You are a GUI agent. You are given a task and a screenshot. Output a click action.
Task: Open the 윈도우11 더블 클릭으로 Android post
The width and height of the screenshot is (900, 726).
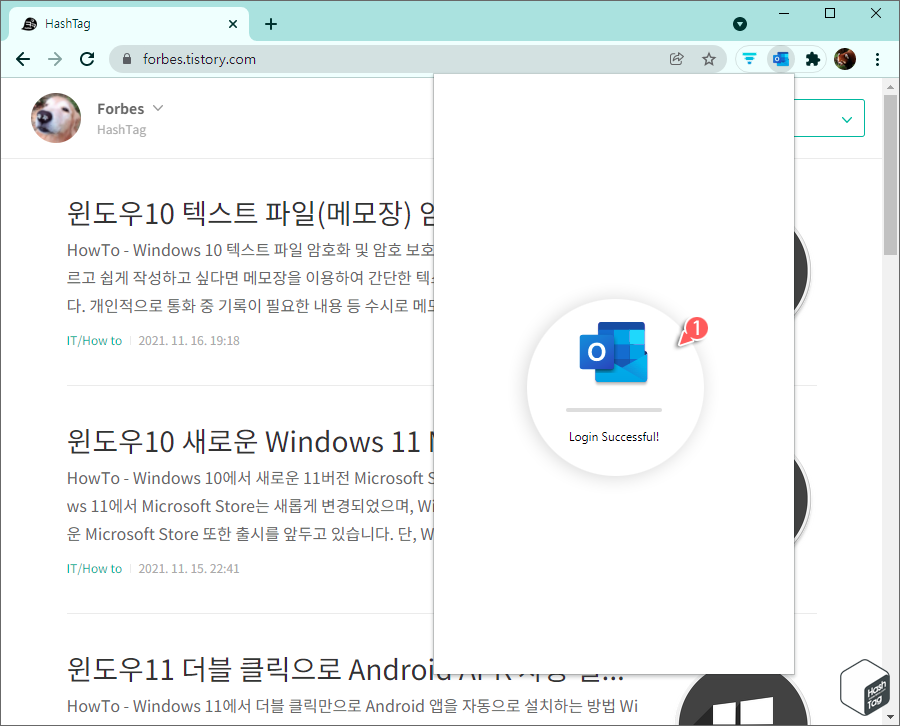point(345,669)
